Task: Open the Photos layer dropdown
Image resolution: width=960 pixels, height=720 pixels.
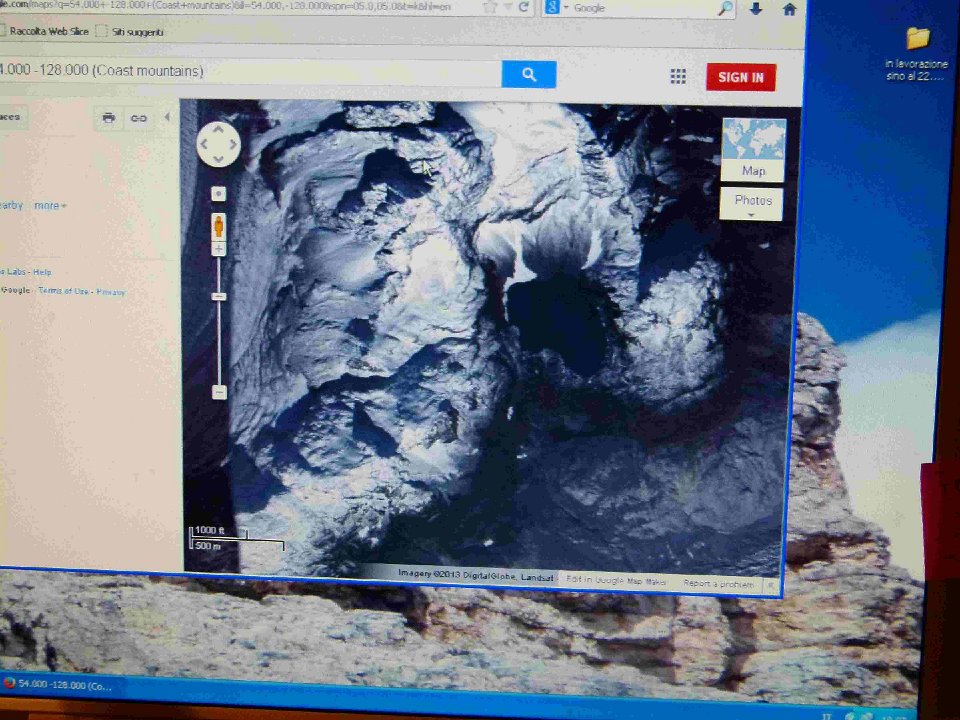Action: [x=751, y=204]
